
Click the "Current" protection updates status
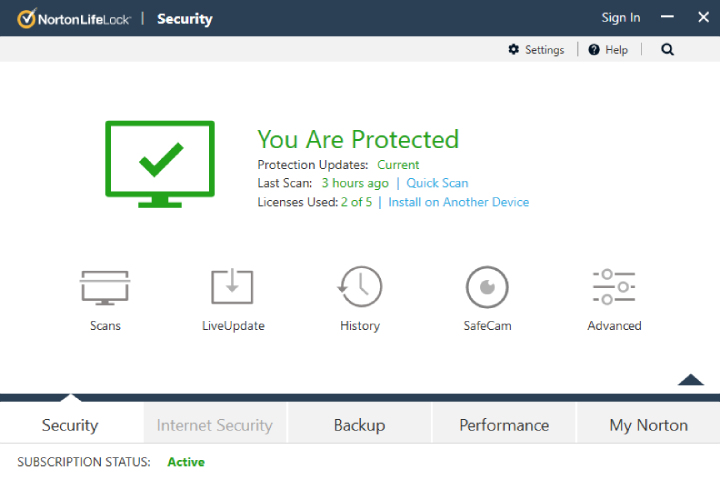pos(398,165)
